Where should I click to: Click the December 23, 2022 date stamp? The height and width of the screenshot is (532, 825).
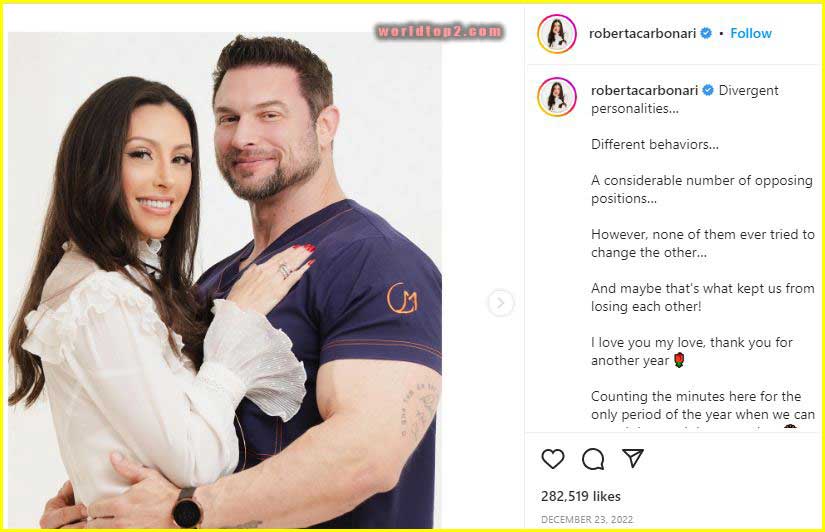pyautogui.click(x=587, y=519)
